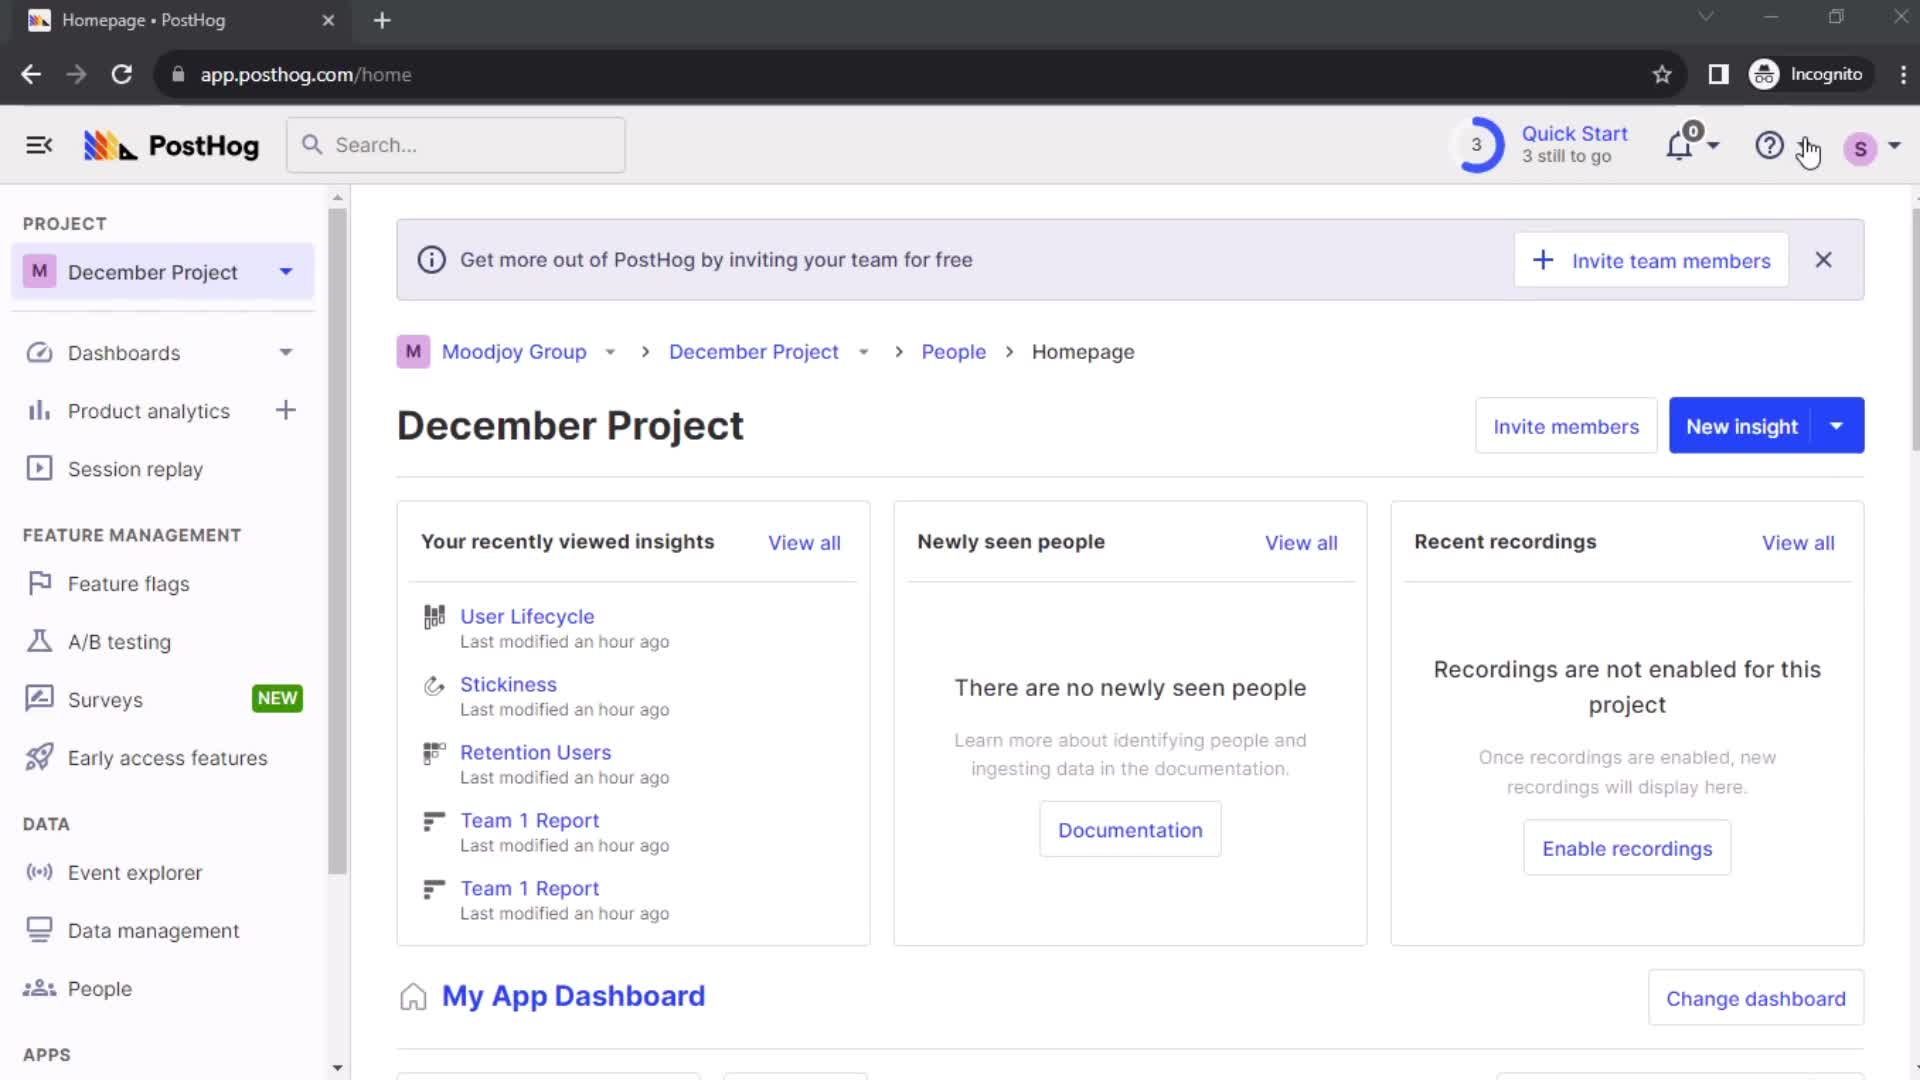Dismiss the invite team banner
This screenshot has height=1080, width=1920.
[x=1824, y=260]
